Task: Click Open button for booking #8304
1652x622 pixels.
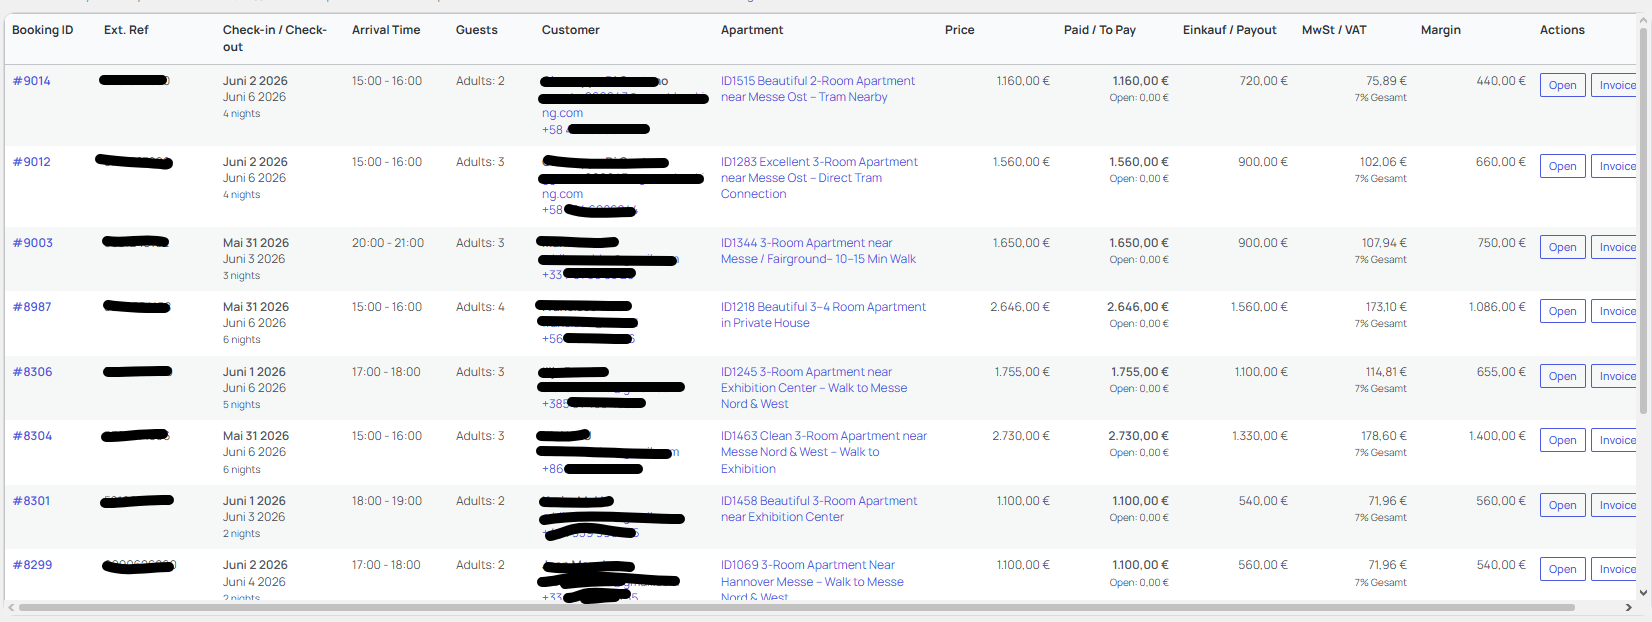Action: (1562, 440)
